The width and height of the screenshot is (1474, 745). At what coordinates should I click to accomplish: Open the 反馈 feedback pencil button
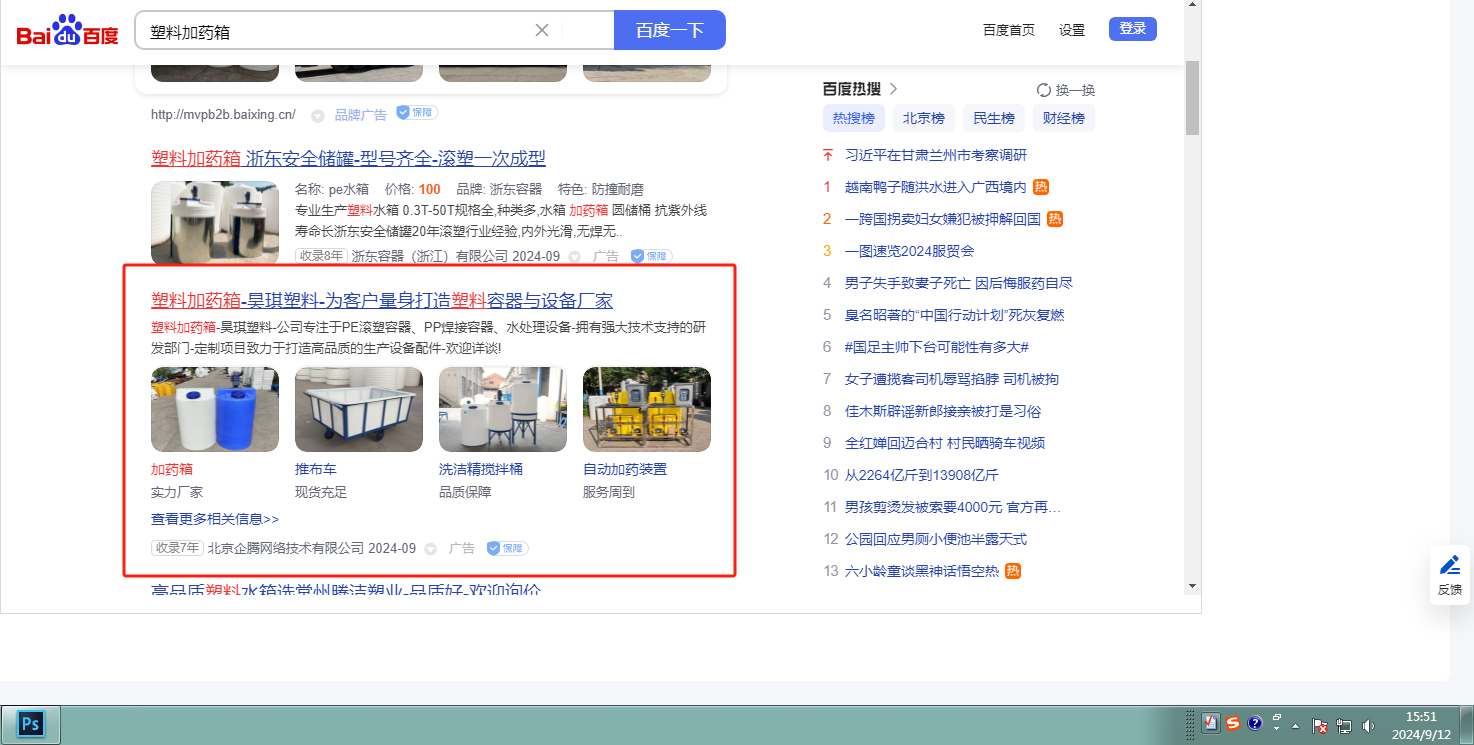[x=1450, y=575]
